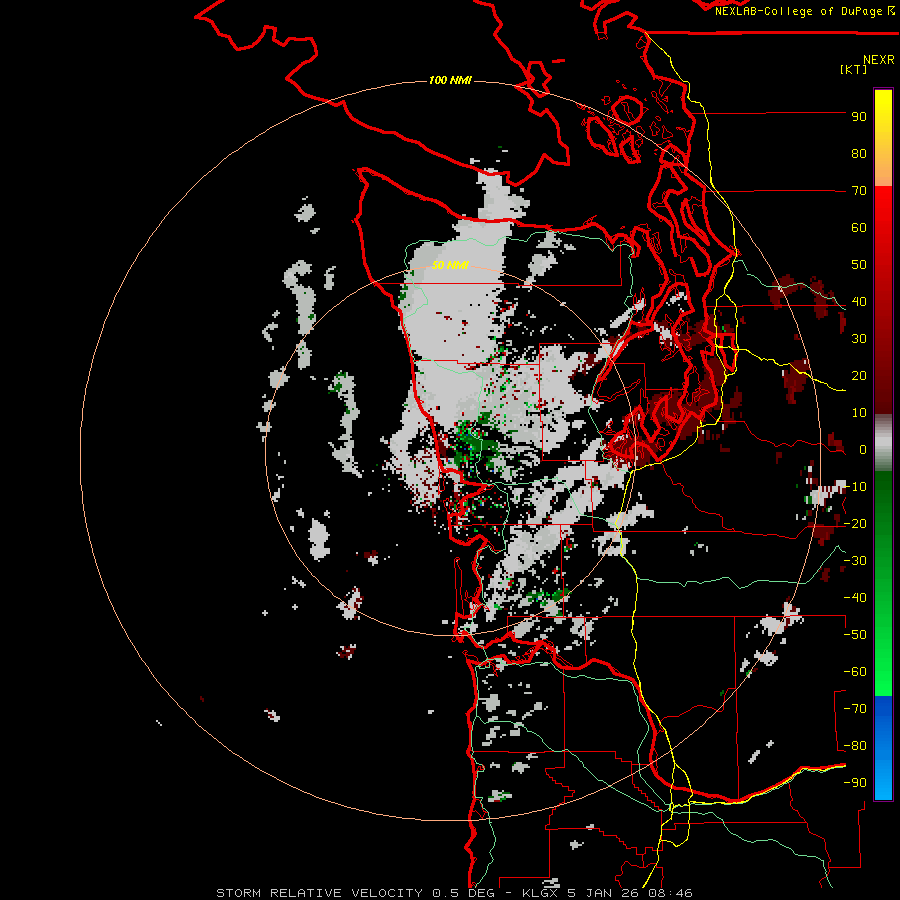Click the -30 scale label
Viewport: 900px width, 900px height.
[x=855, y=561]
